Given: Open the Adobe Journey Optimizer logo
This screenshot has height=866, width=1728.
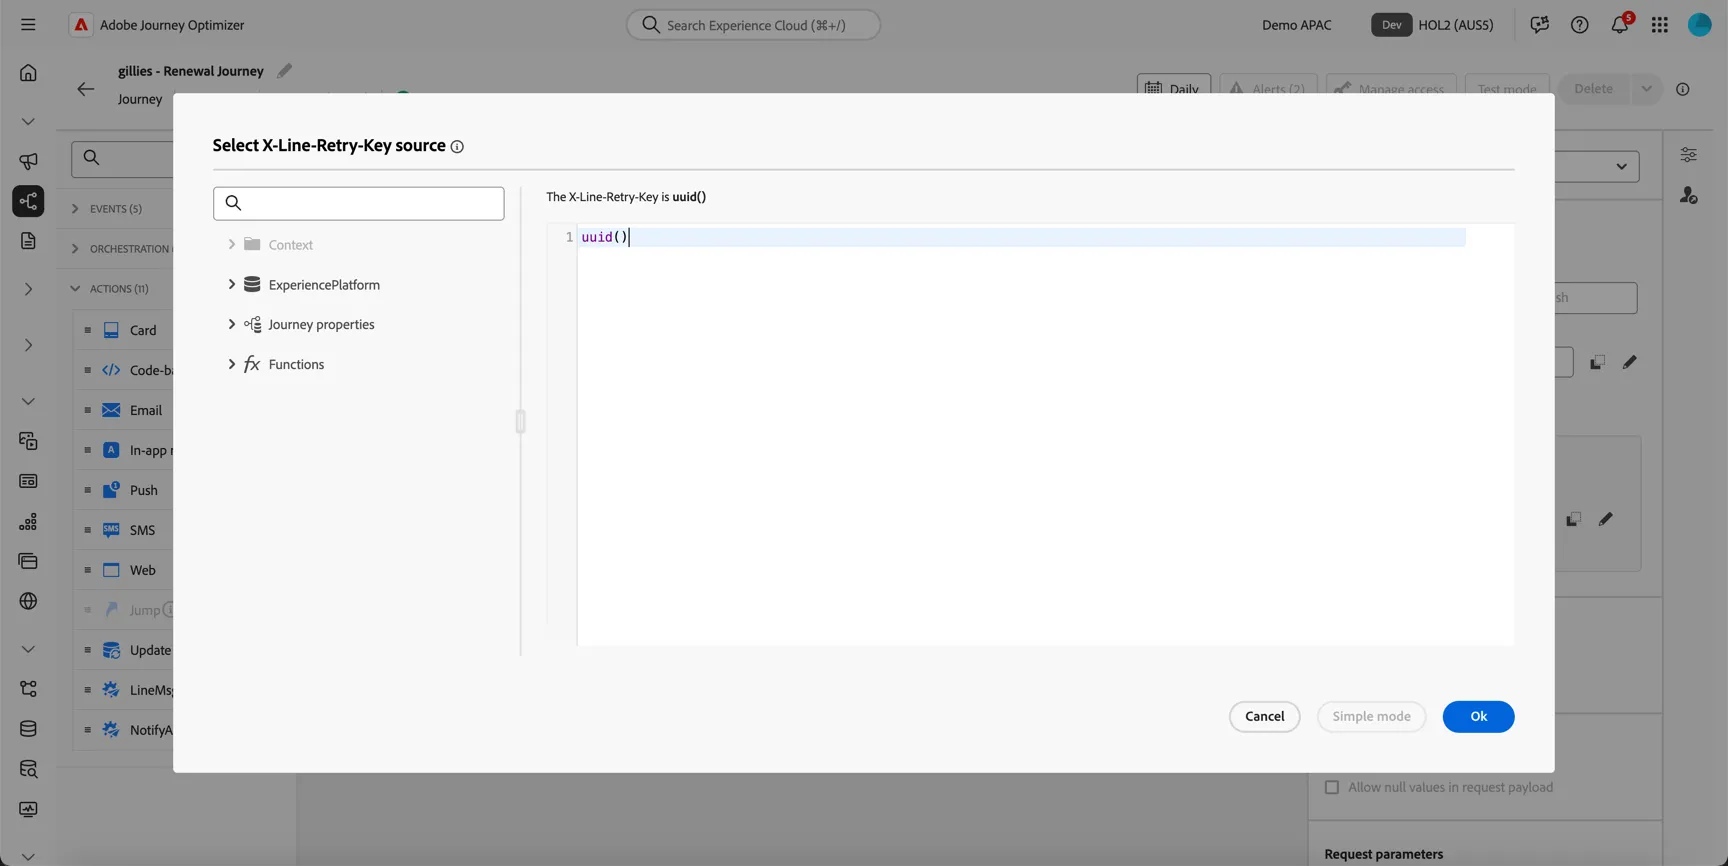Looking at the screenshot, I should [81, 25].
